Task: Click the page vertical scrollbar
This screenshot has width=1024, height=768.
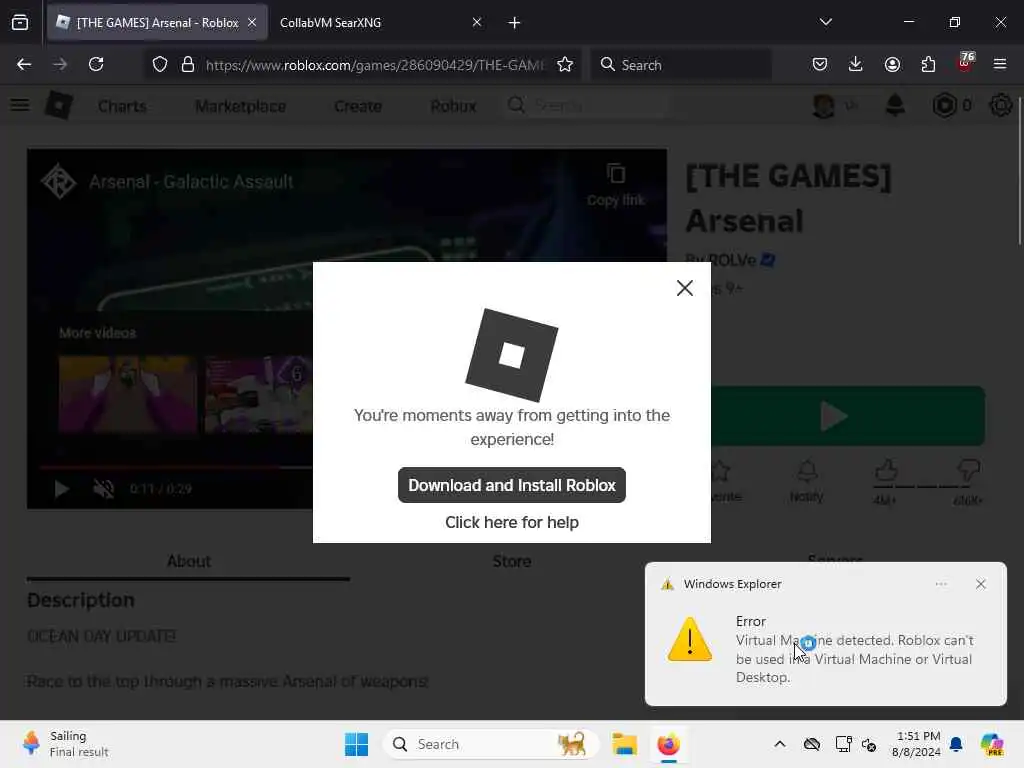Action: pos(1018,171)
